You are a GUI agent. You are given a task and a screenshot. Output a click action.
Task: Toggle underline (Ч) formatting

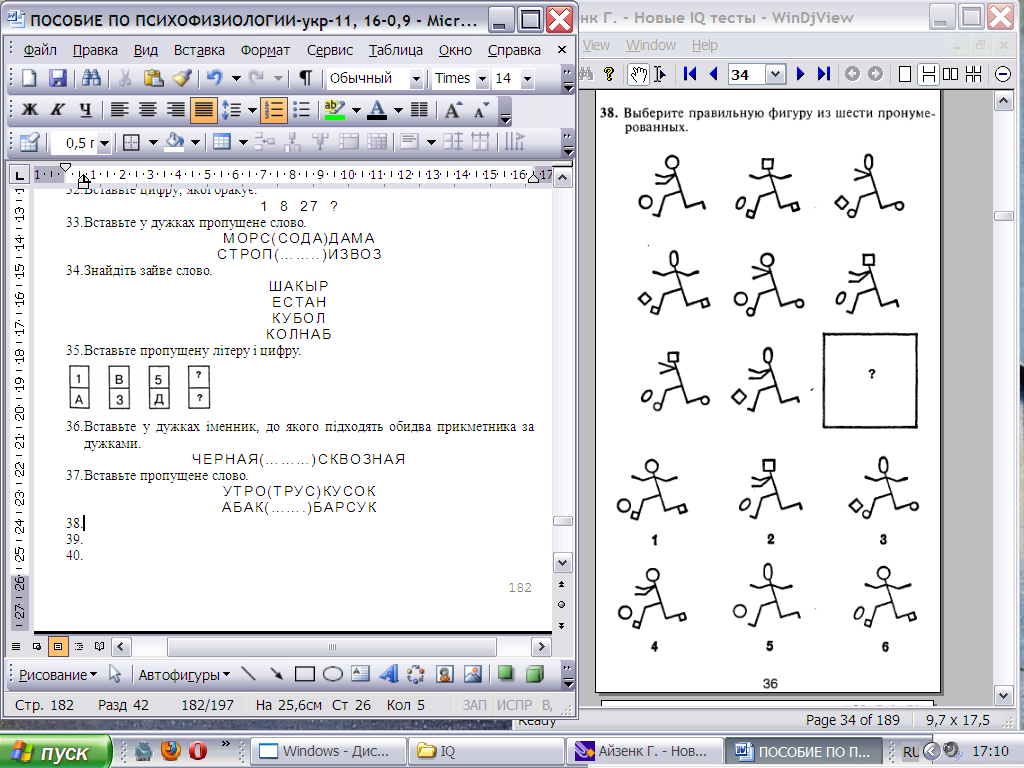[x=86, y=110]
